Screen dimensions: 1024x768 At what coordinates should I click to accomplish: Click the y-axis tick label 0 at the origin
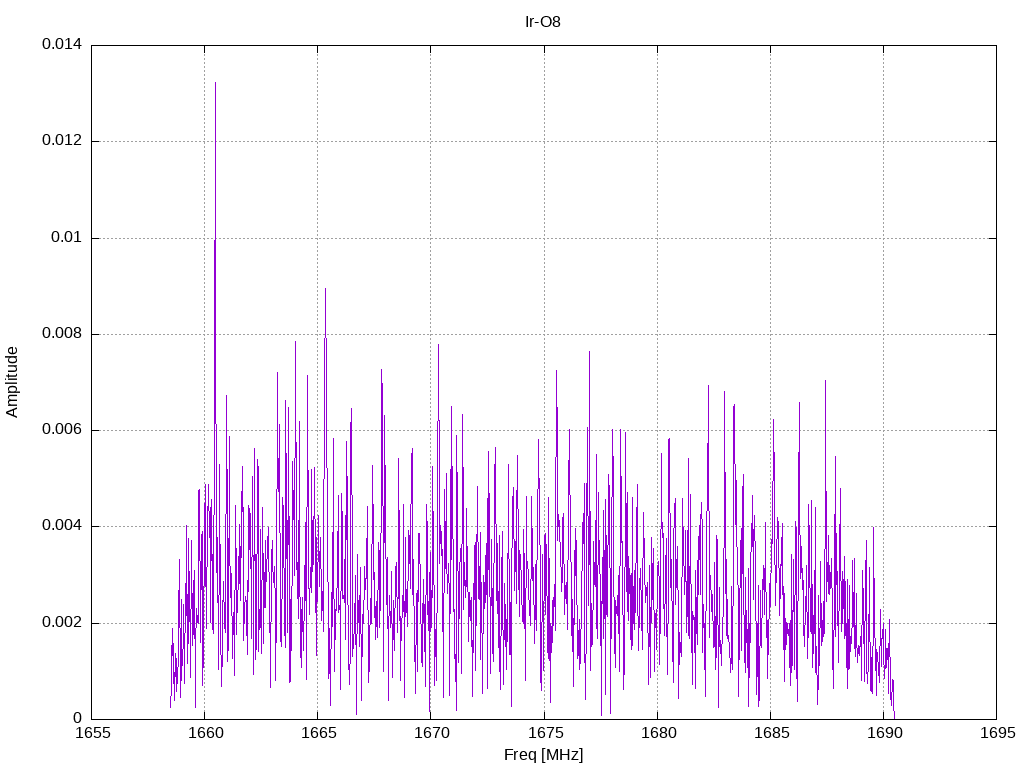(x=78, y=718)
